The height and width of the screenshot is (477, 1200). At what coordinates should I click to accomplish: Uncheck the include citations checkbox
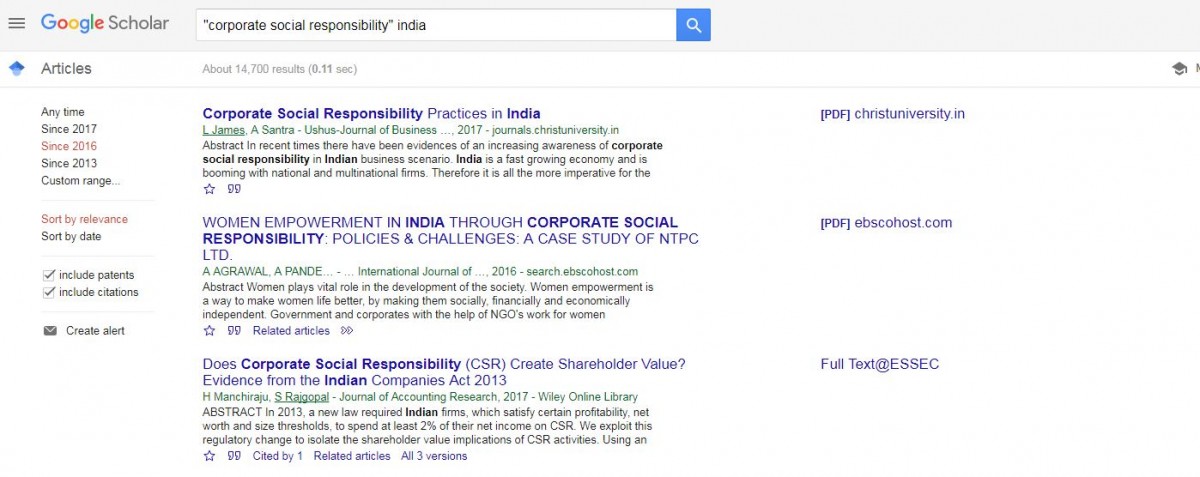pos(49,292)
